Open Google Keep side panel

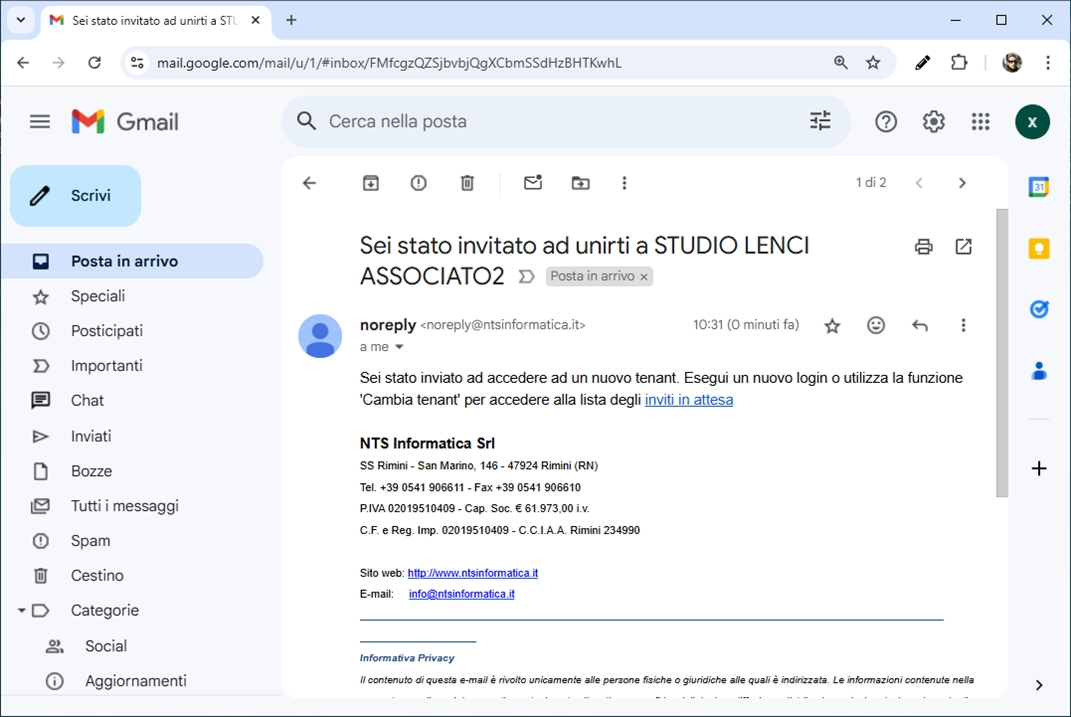point(1038,248)
